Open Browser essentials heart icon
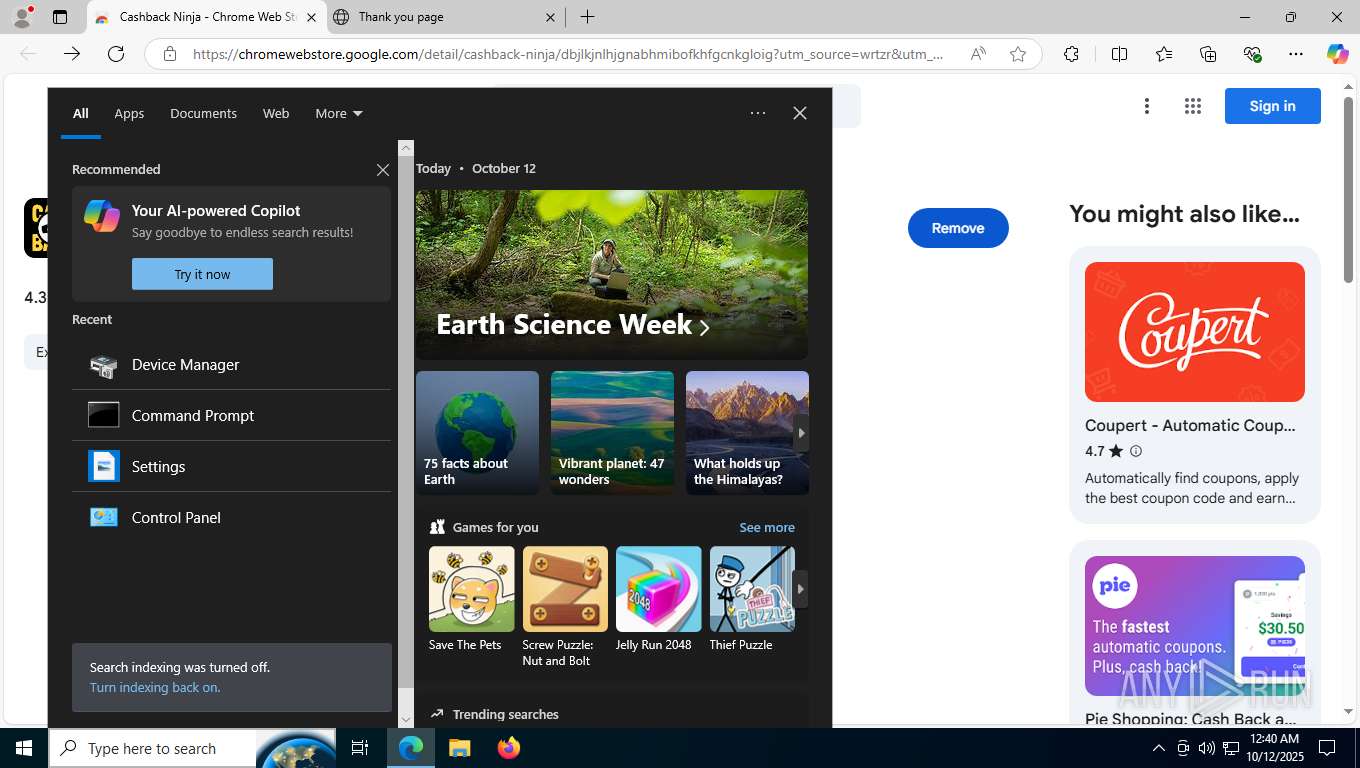Viewport: 1360px width, 768px height. click(x=1253, y=54)
